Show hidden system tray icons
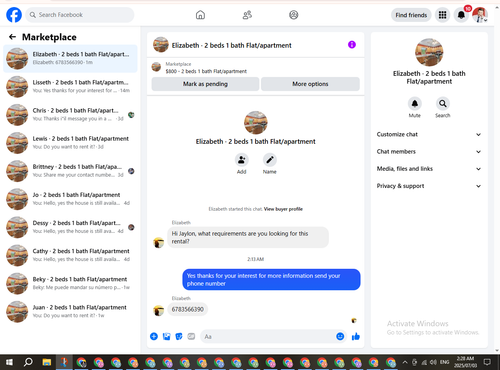The image size is (500, 370). 405,362
